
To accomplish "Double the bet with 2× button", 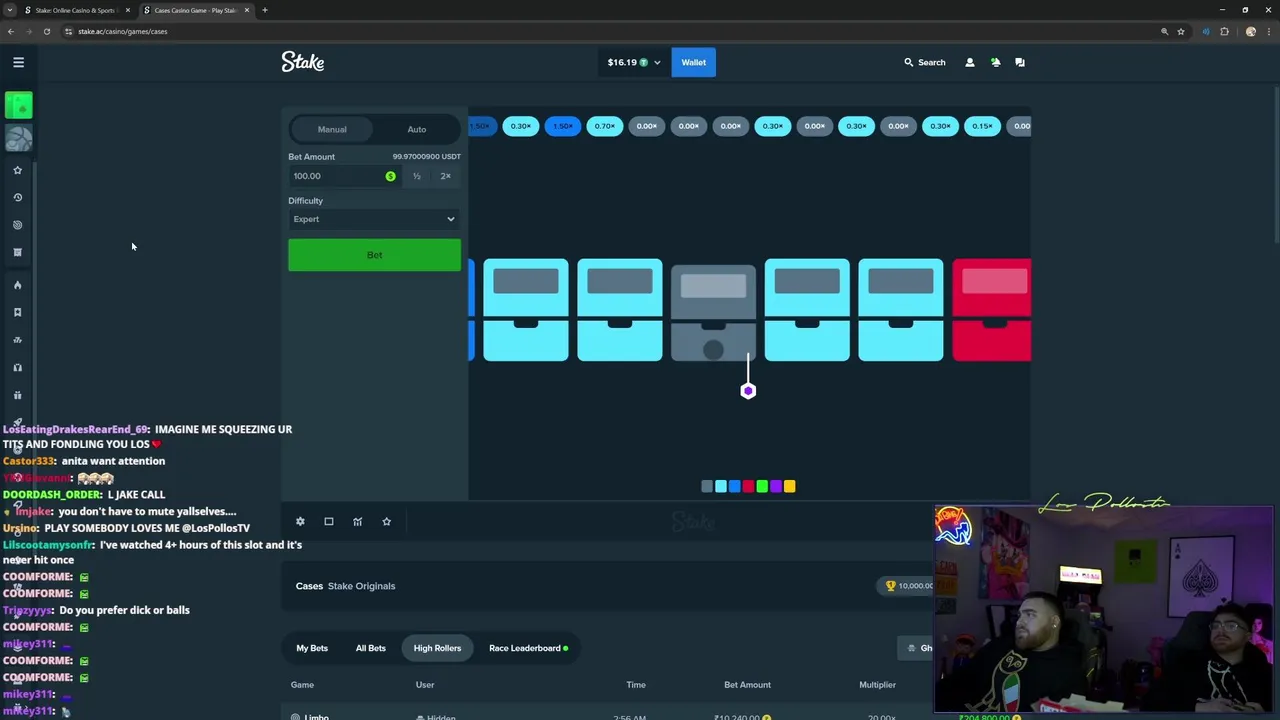I will (x=446, y=176).
